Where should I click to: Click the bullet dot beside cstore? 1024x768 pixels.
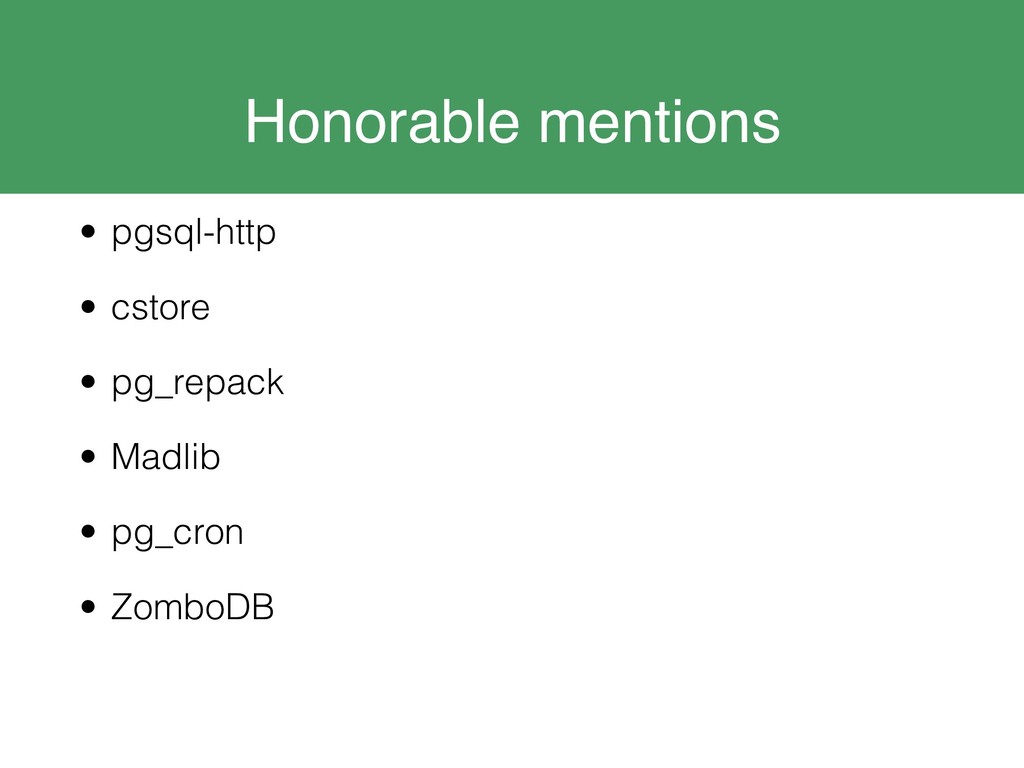pos(88,307)
